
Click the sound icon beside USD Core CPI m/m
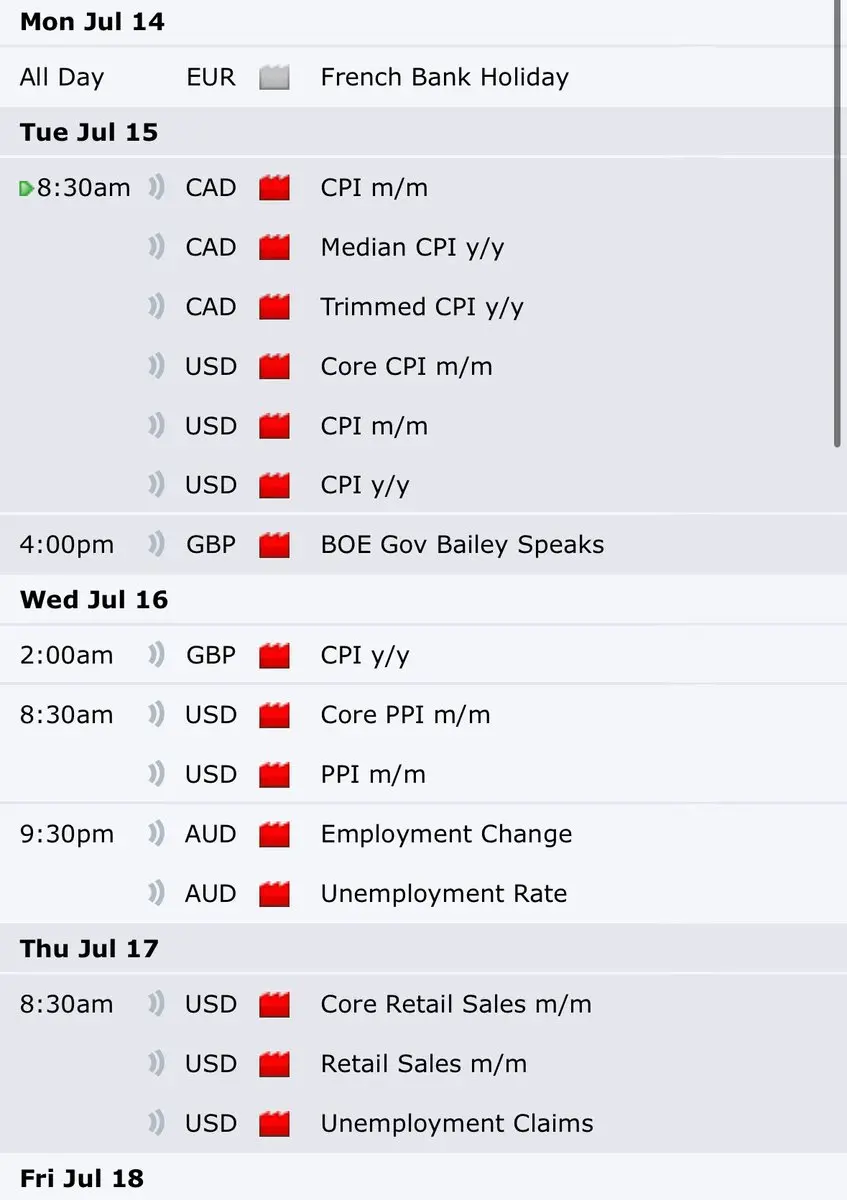tap(156, 366)
